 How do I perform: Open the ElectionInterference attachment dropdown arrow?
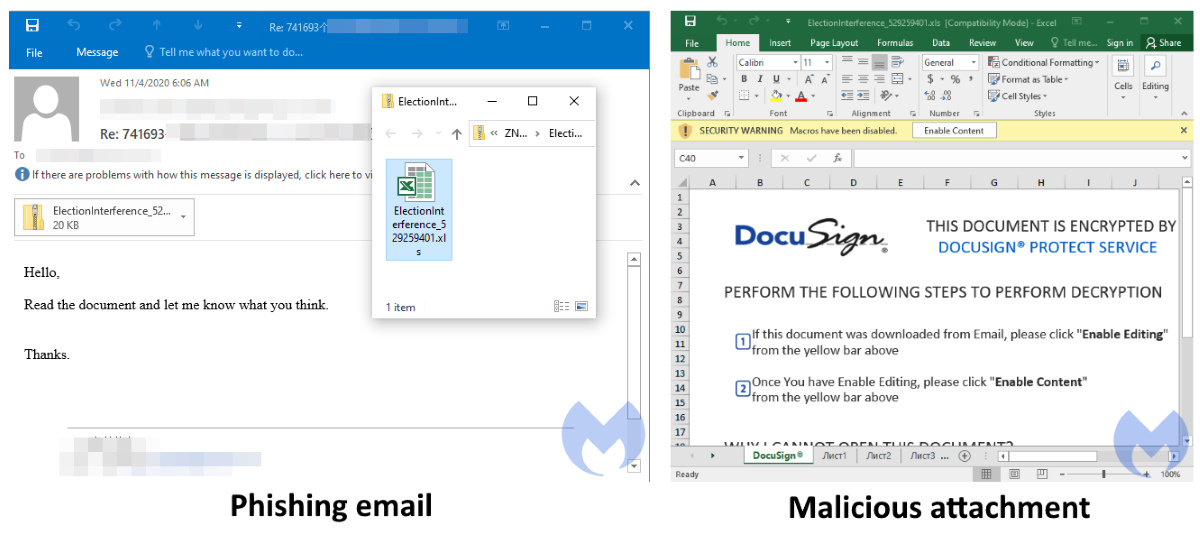(x=184, y=218)
